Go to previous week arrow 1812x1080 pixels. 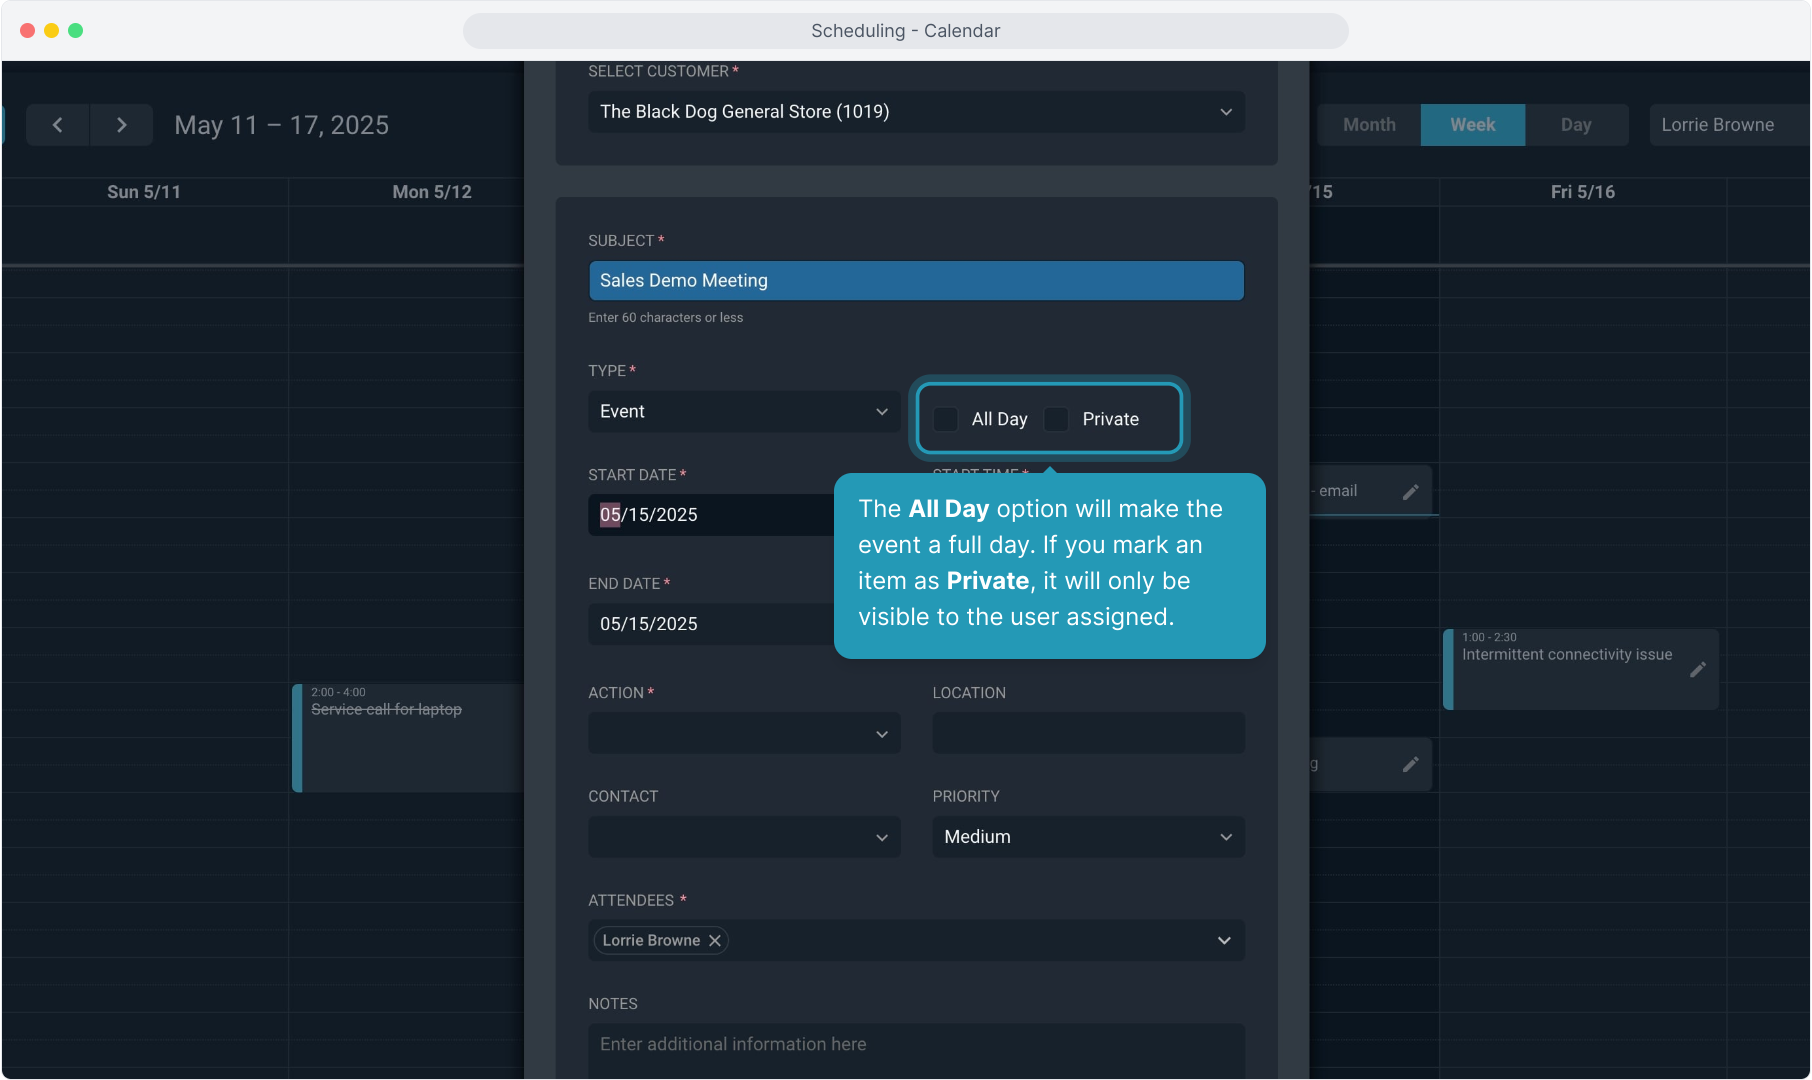(57, 125)
